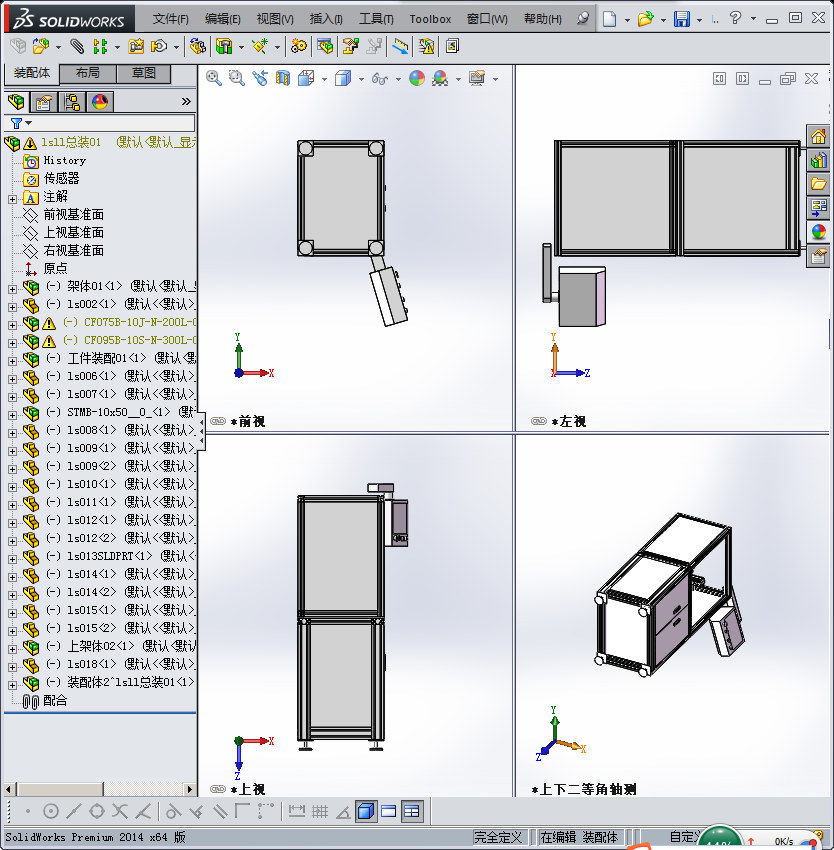Screen dimensions: 834x850
Task: Click the View Settings monitor icon
Action: (477, 79)
